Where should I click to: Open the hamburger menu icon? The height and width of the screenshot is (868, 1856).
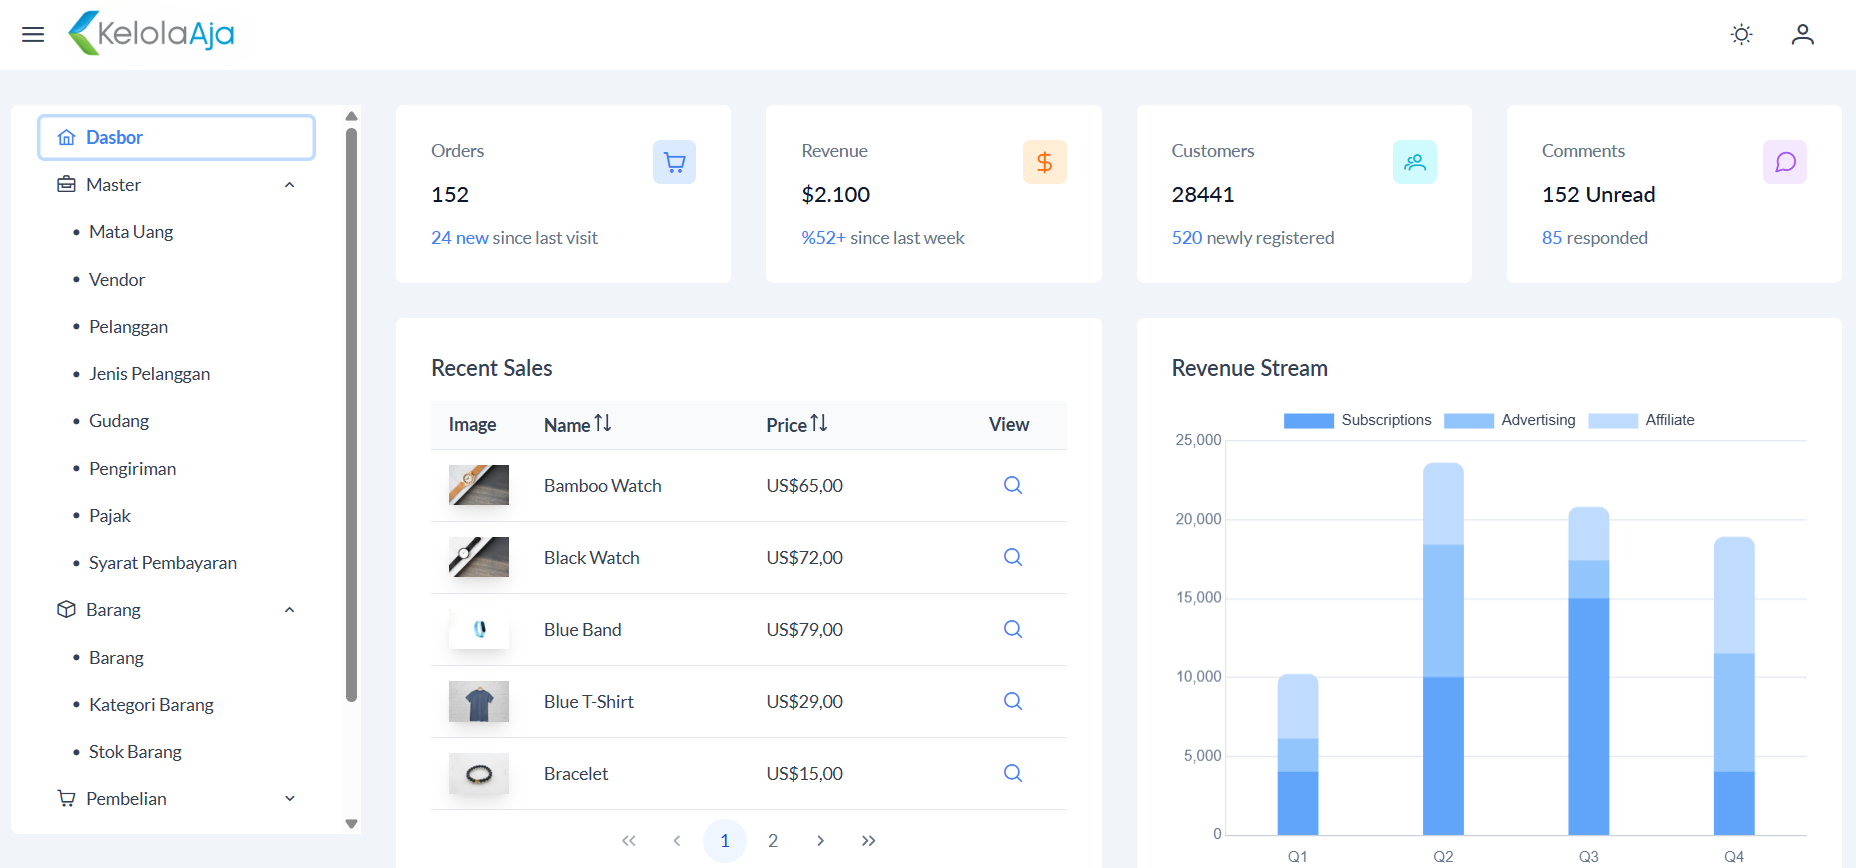(x=33, y=35)
